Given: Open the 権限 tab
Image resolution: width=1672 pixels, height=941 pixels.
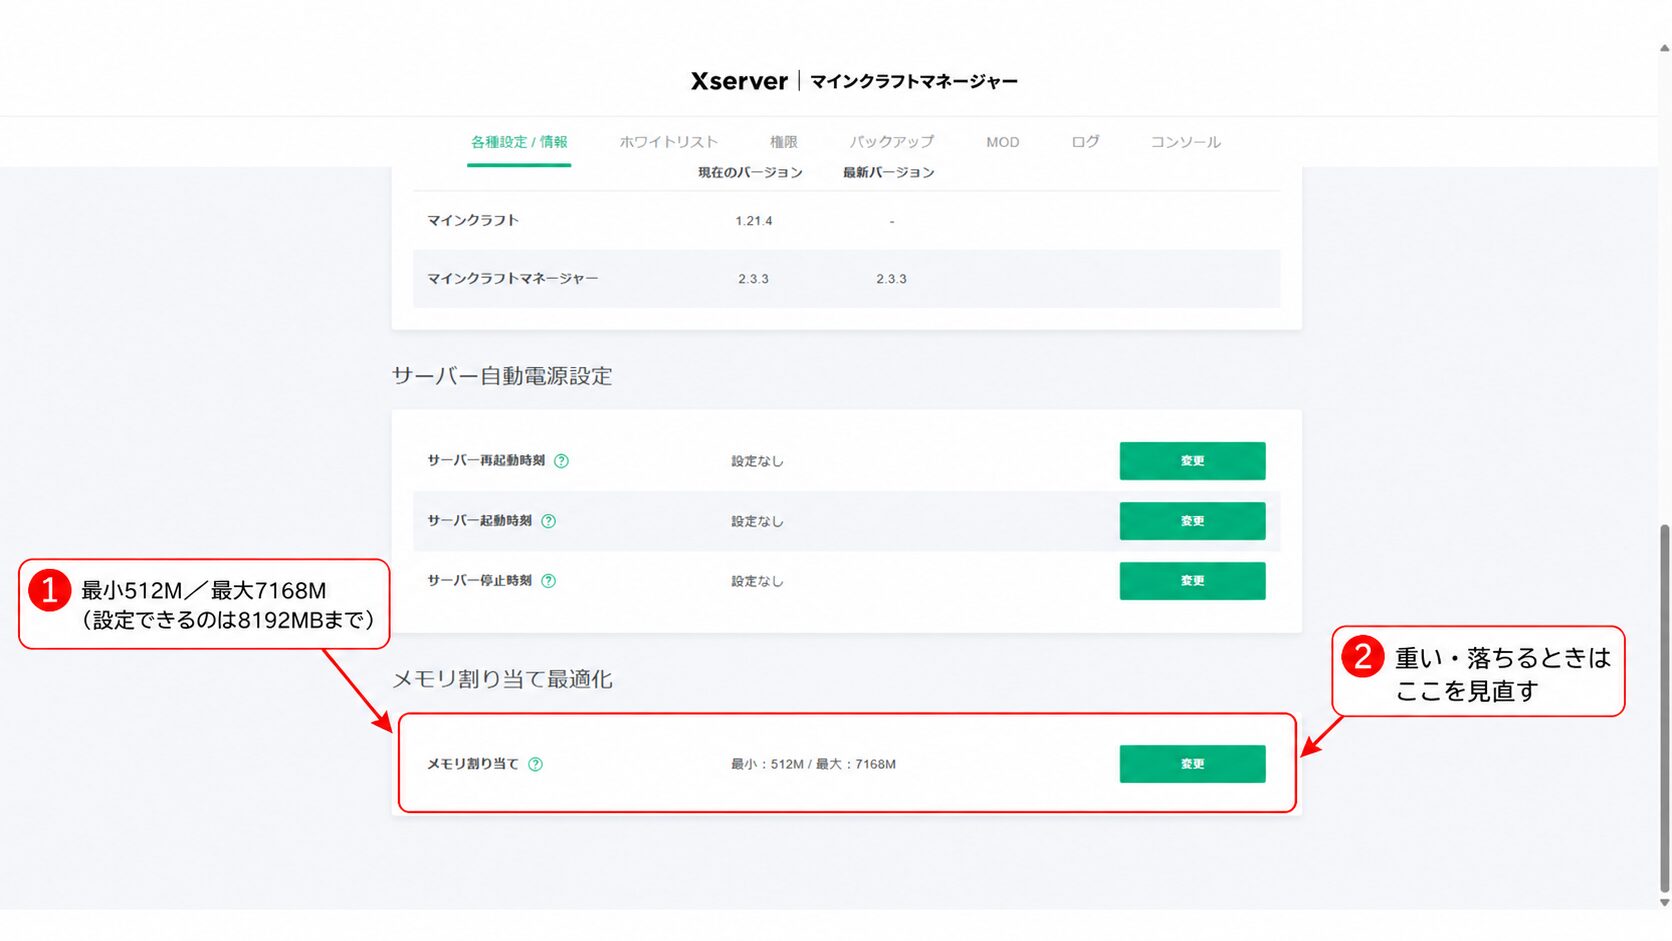Looking at the screenshot, I should pos(784,142).
